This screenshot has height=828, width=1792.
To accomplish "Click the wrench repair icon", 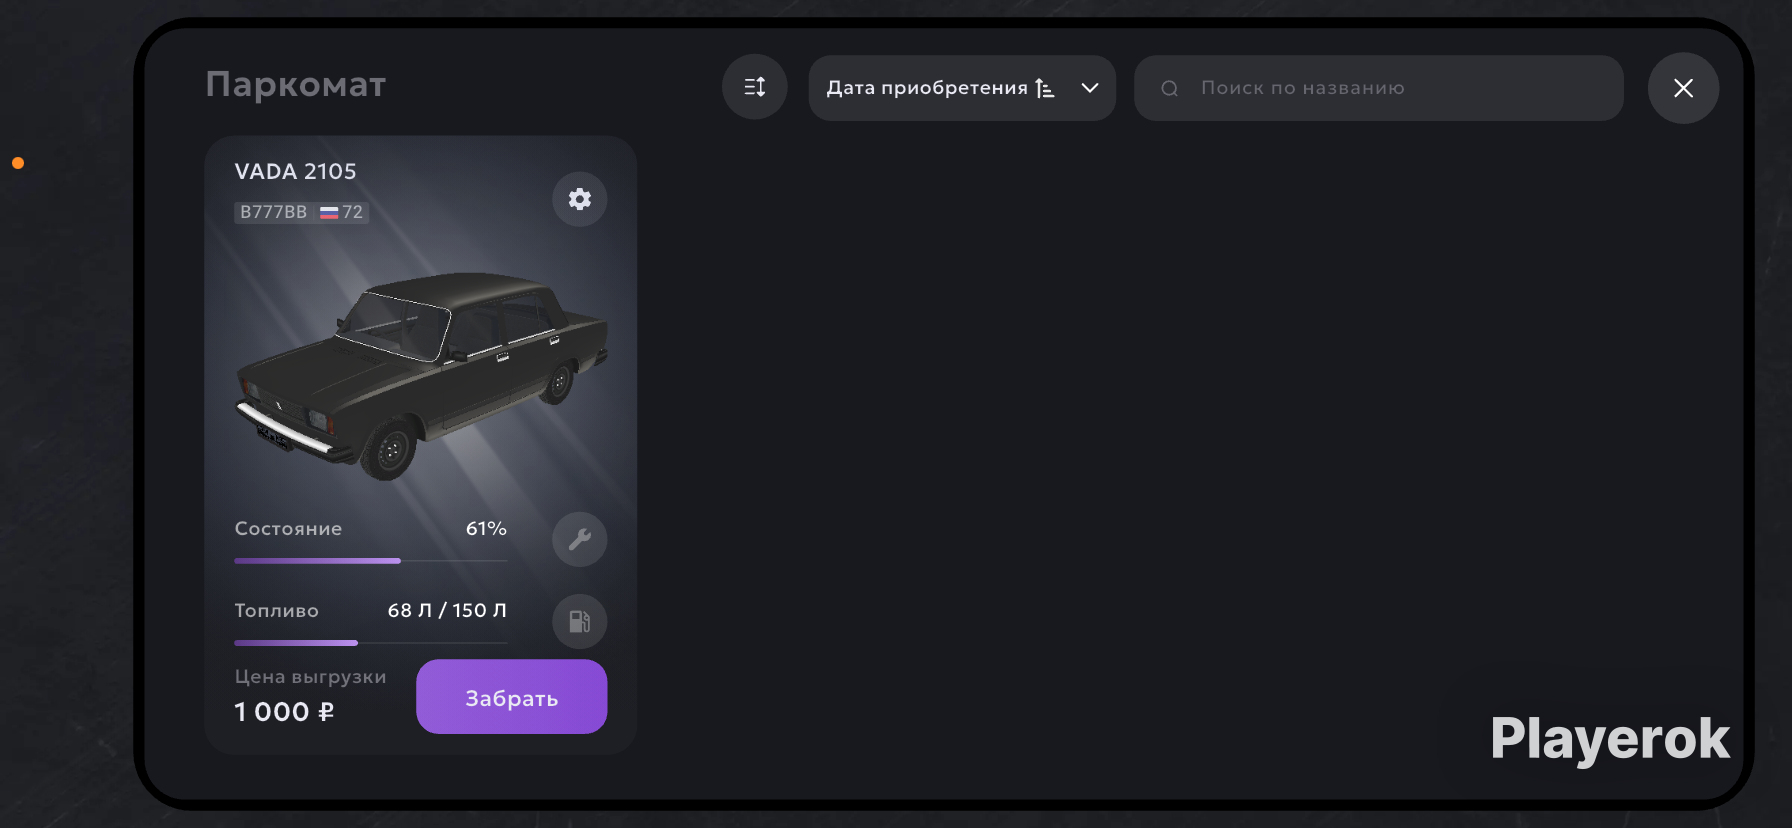I will tap(580, 540).
